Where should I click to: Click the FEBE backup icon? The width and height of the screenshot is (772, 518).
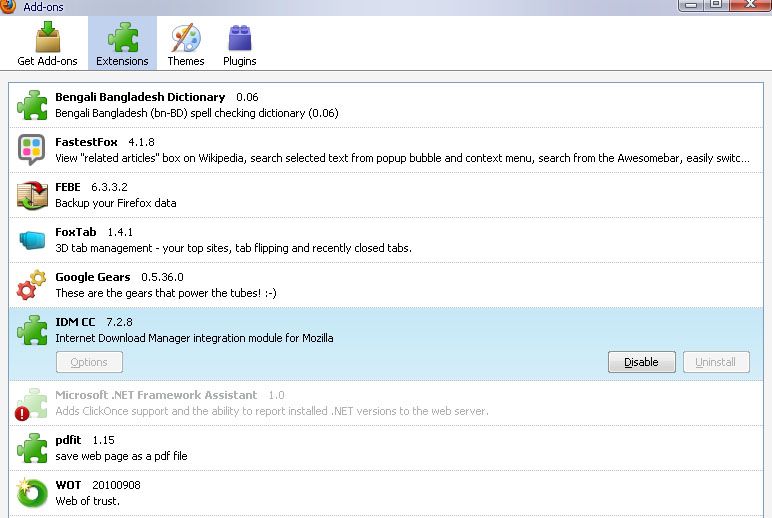click(x=32, y=195)
